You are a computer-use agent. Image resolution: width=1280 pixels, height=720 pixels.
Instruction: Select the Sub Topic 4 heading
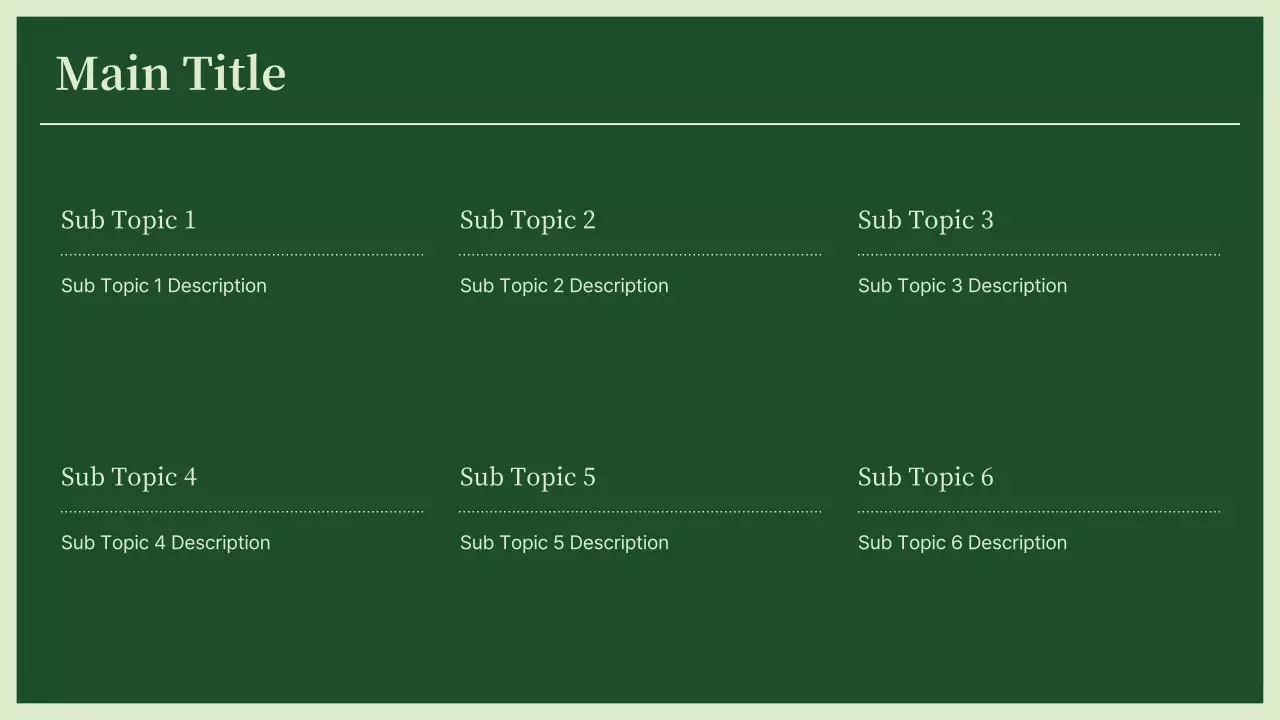tap(128, 477)
